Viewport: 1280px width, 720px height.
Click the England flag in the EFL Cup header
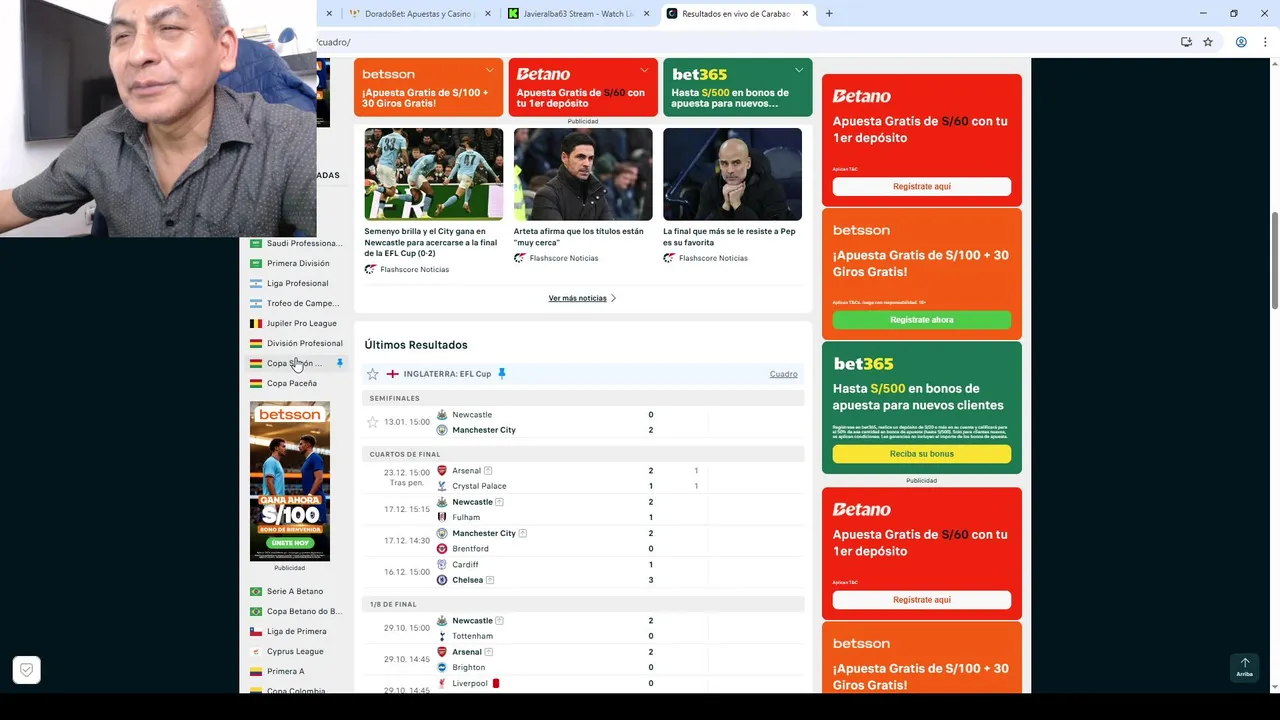[x=393, y=374]
